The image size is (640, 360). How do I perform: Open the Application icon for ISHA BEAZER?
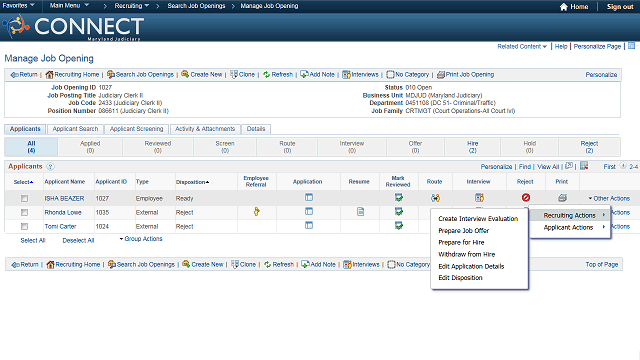(309, 198)
